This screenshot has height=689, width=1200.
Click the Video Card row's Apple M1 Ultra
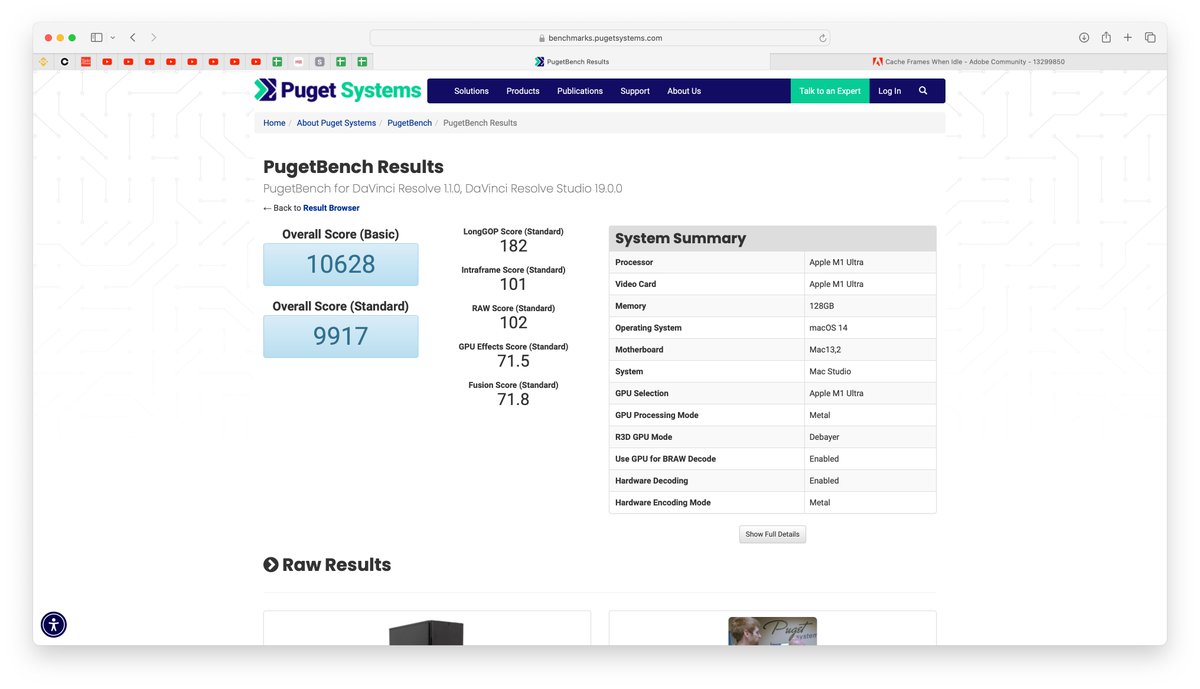click(x=836, y=284)
